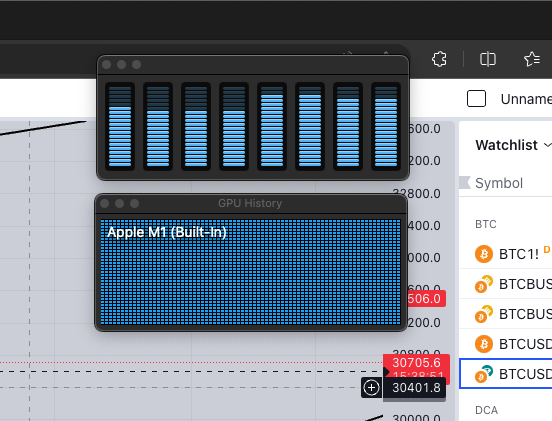Close the CPU usage bars window
The width and height of the screenshot is (552, 421).
[107, 65]
